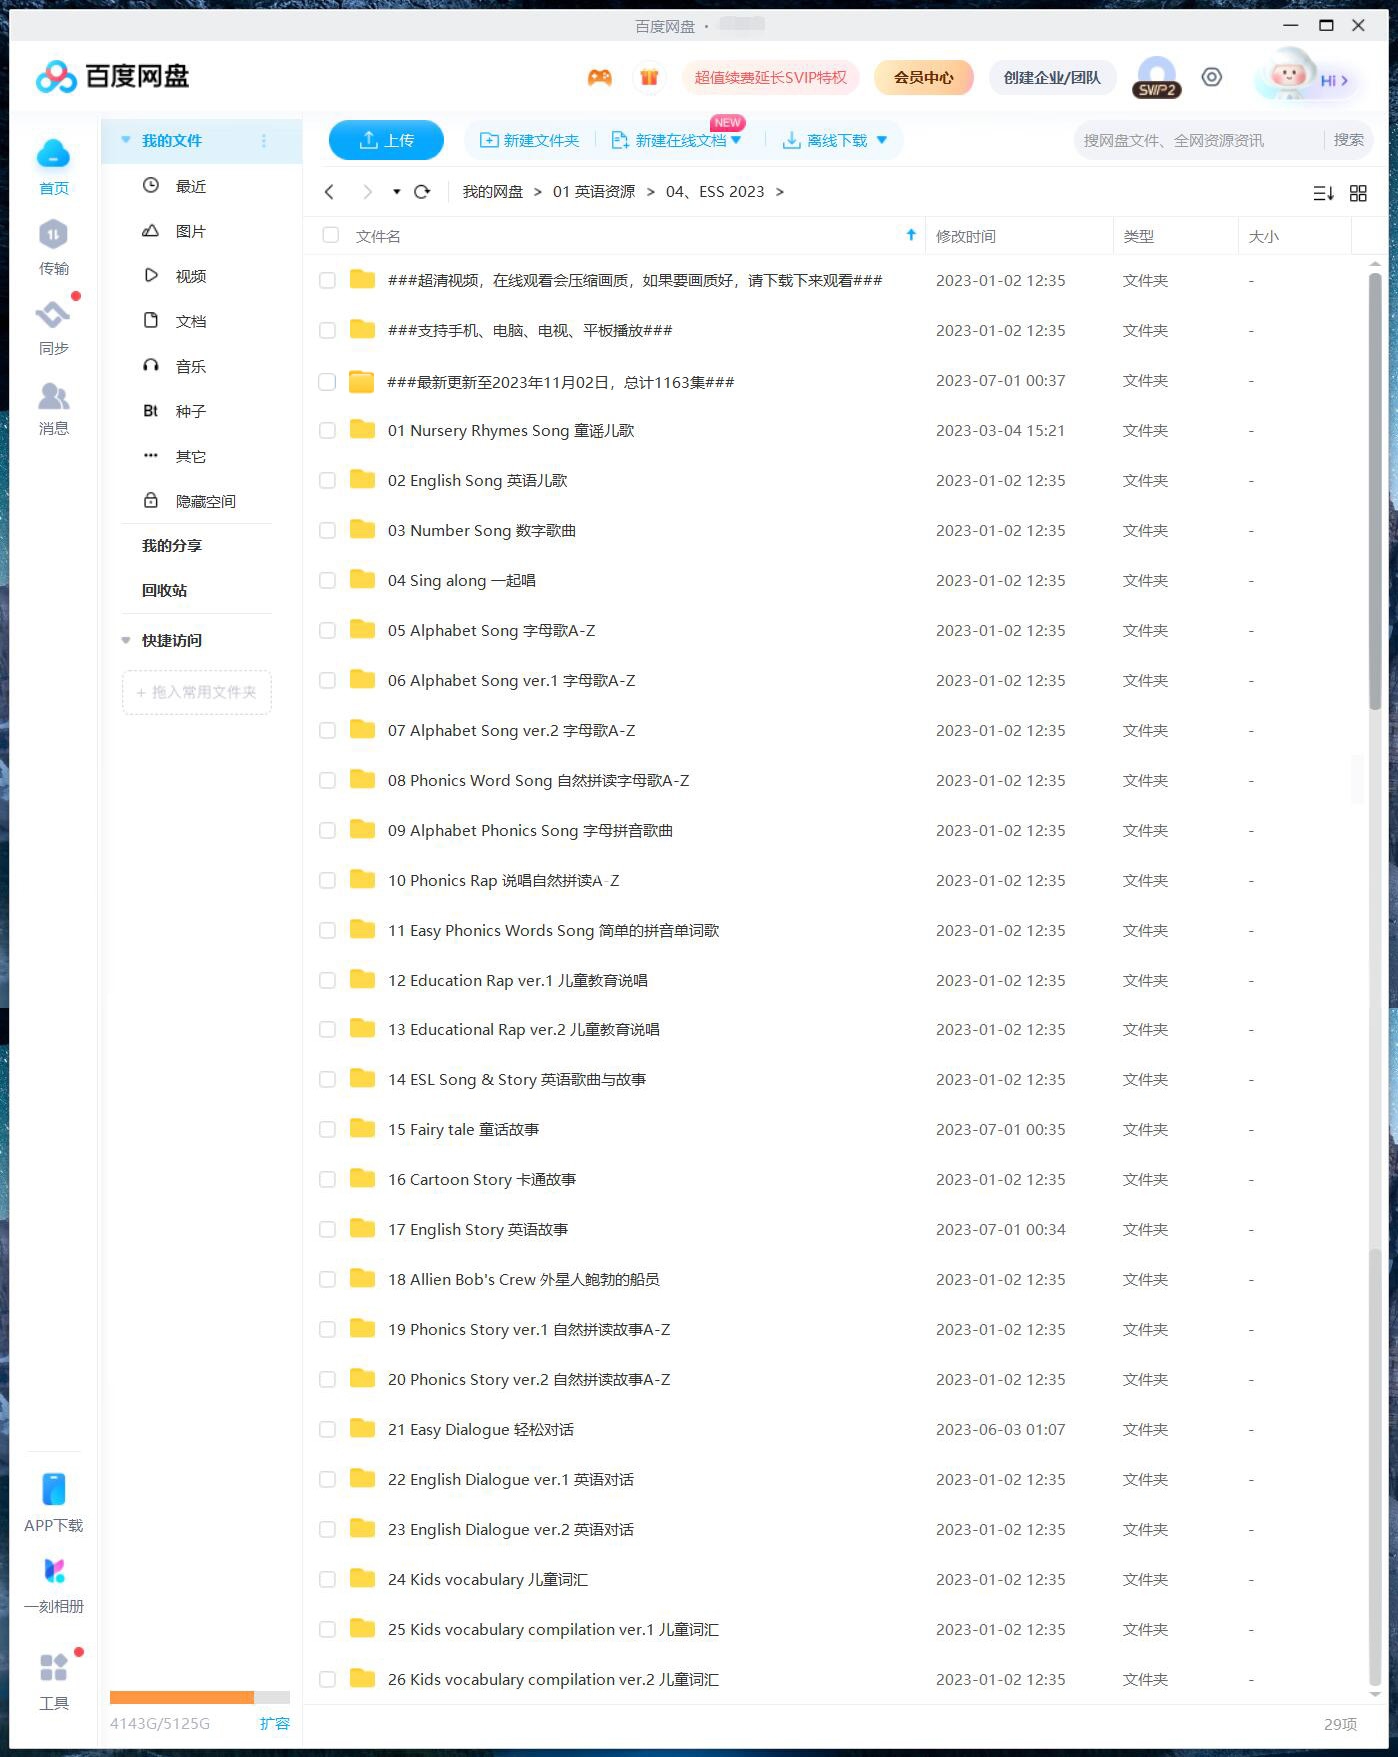Viewport: 1398px width, 1757px height.
Task: Click the 拖入常用文件夹 drop box
Action: pos(197,692)
